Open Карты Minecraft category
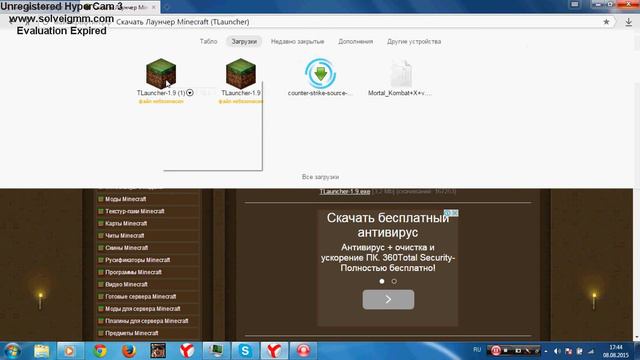 [126, 224]
